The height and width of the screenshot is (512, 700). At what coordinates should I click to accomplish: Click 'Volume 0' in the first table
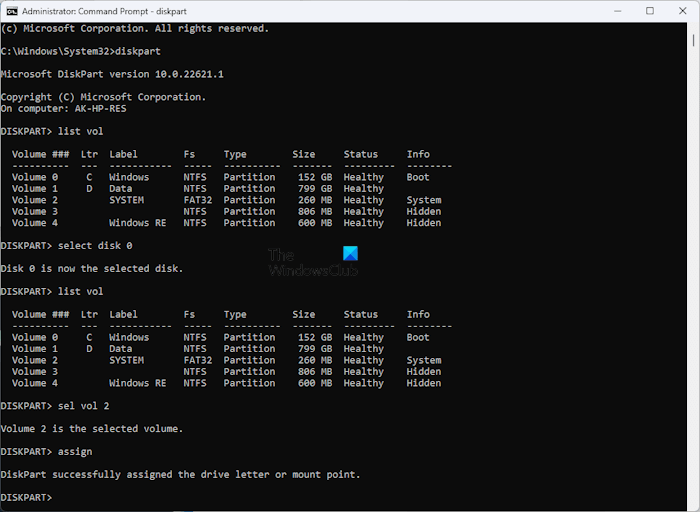coord(35,177)
